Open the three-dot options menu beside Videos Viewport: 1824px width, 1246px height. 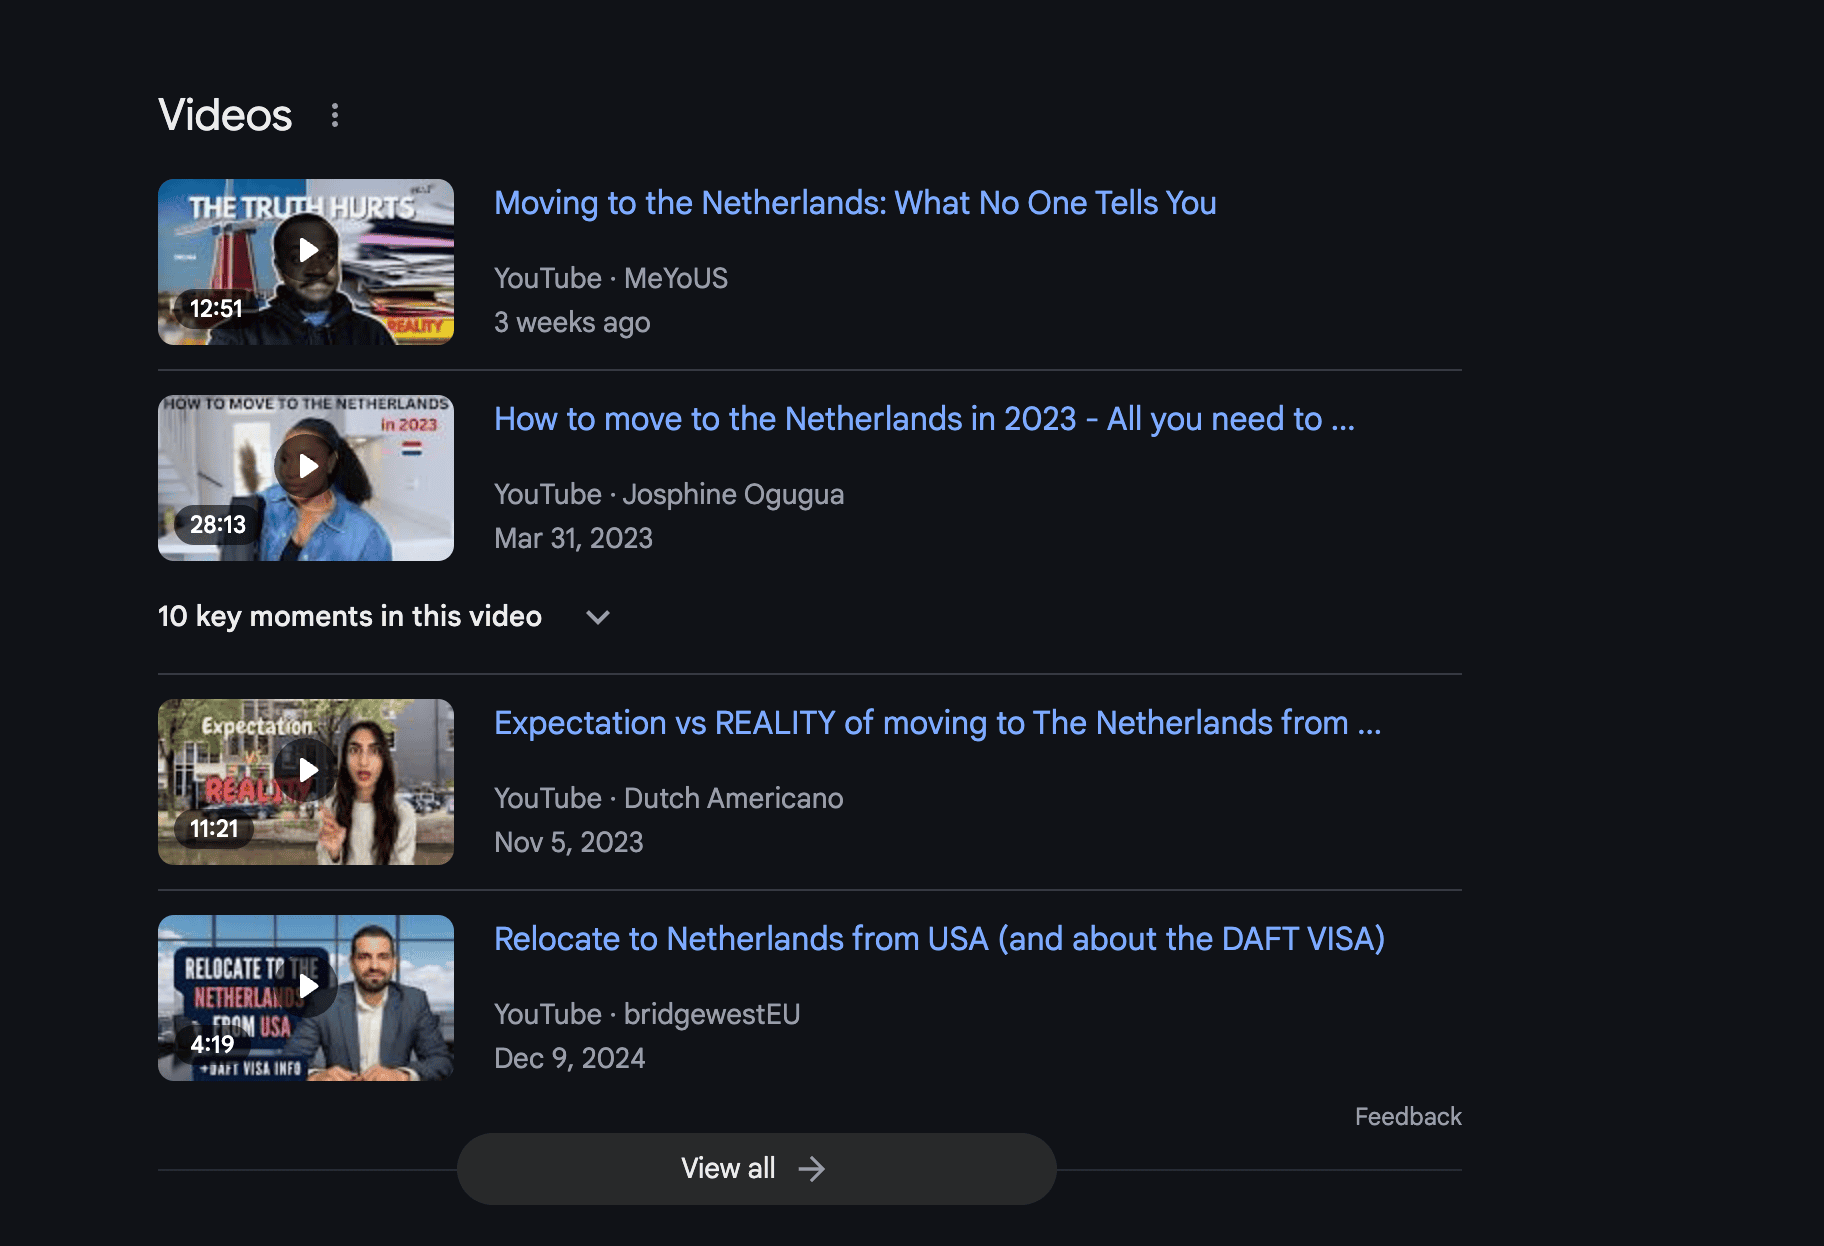(335, 115)
